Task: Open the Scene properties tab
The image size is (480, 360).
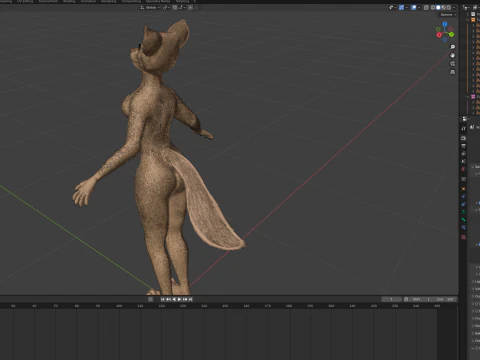Action: 463,161
